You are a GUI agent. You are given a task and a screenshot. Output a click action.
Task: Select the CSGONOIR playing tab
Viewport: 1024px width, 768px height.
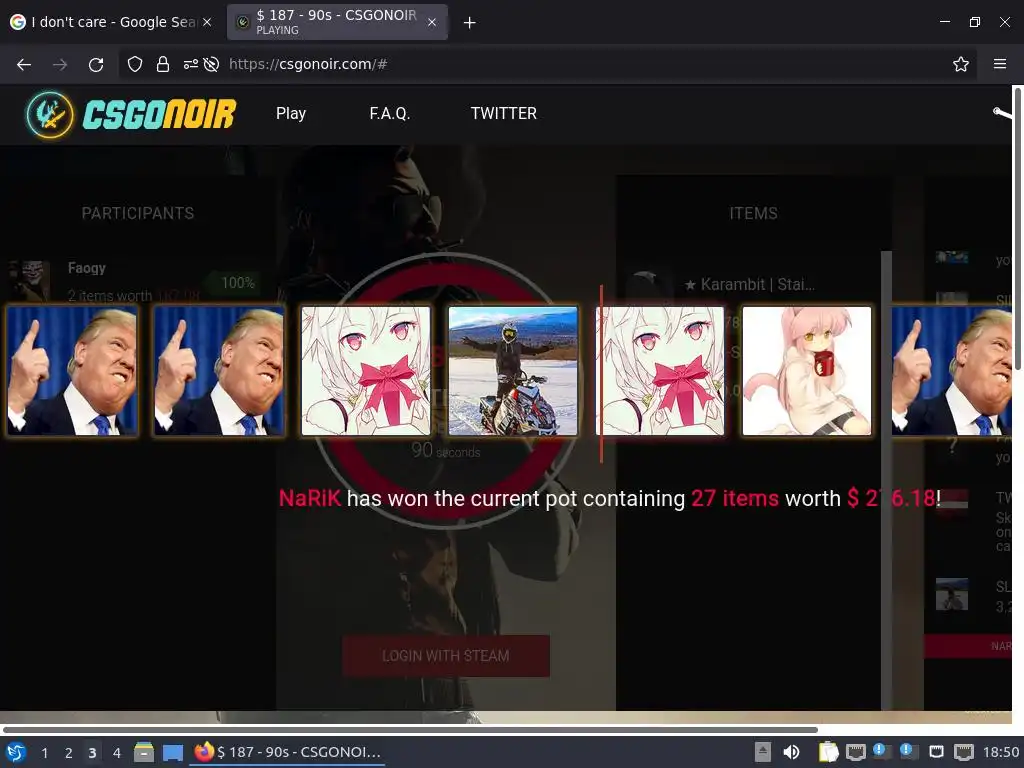pyautogui.click(x=337, y=22)
